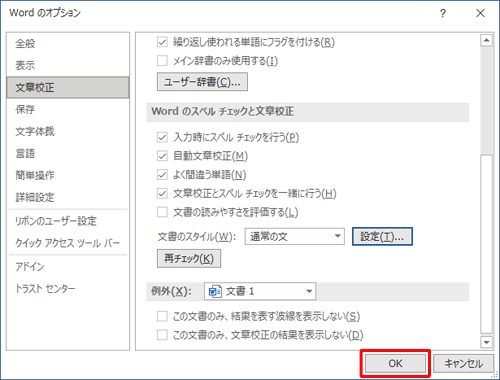
Task: Confirm with the OK button
Action: point(395,363)
